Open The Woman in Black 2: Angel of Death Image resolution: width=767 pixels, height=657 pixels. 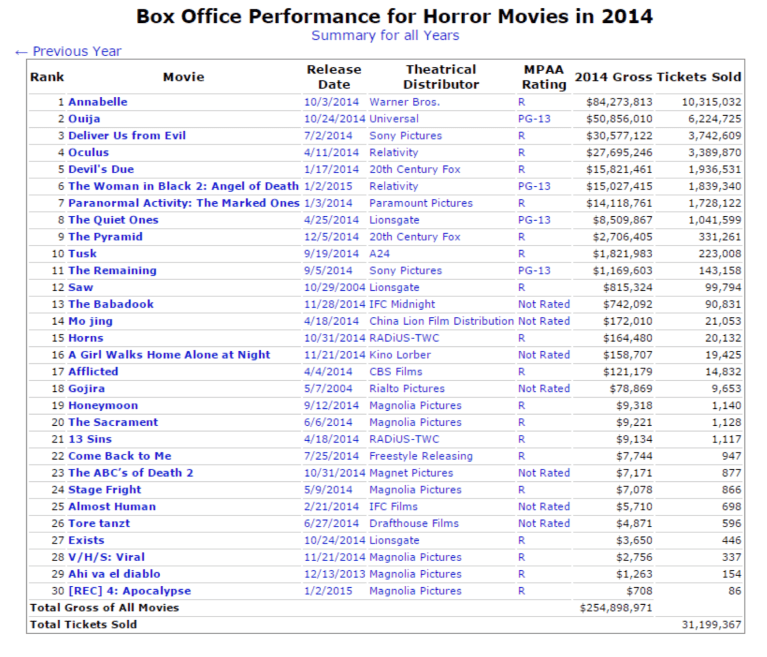pos(183,186)
